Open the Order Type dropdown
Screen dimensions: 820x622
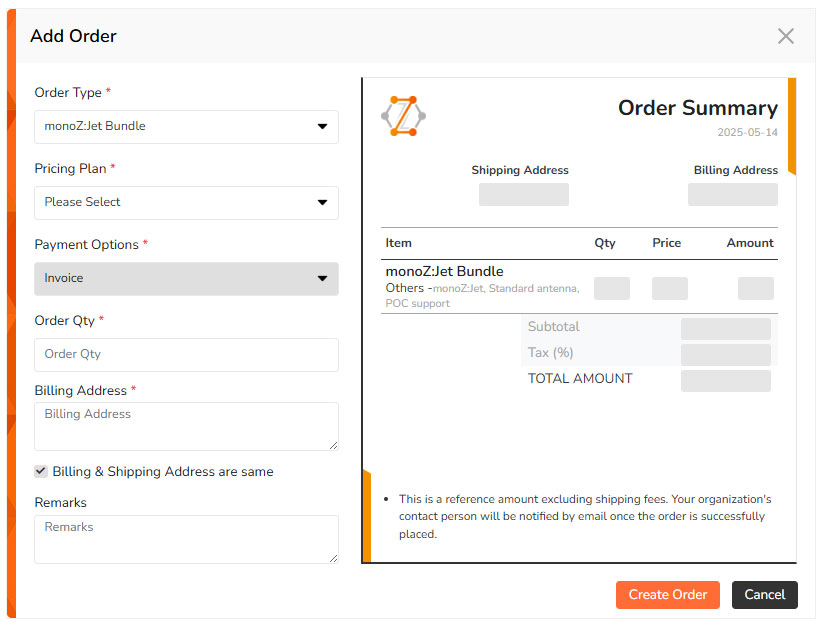[186, 127]
